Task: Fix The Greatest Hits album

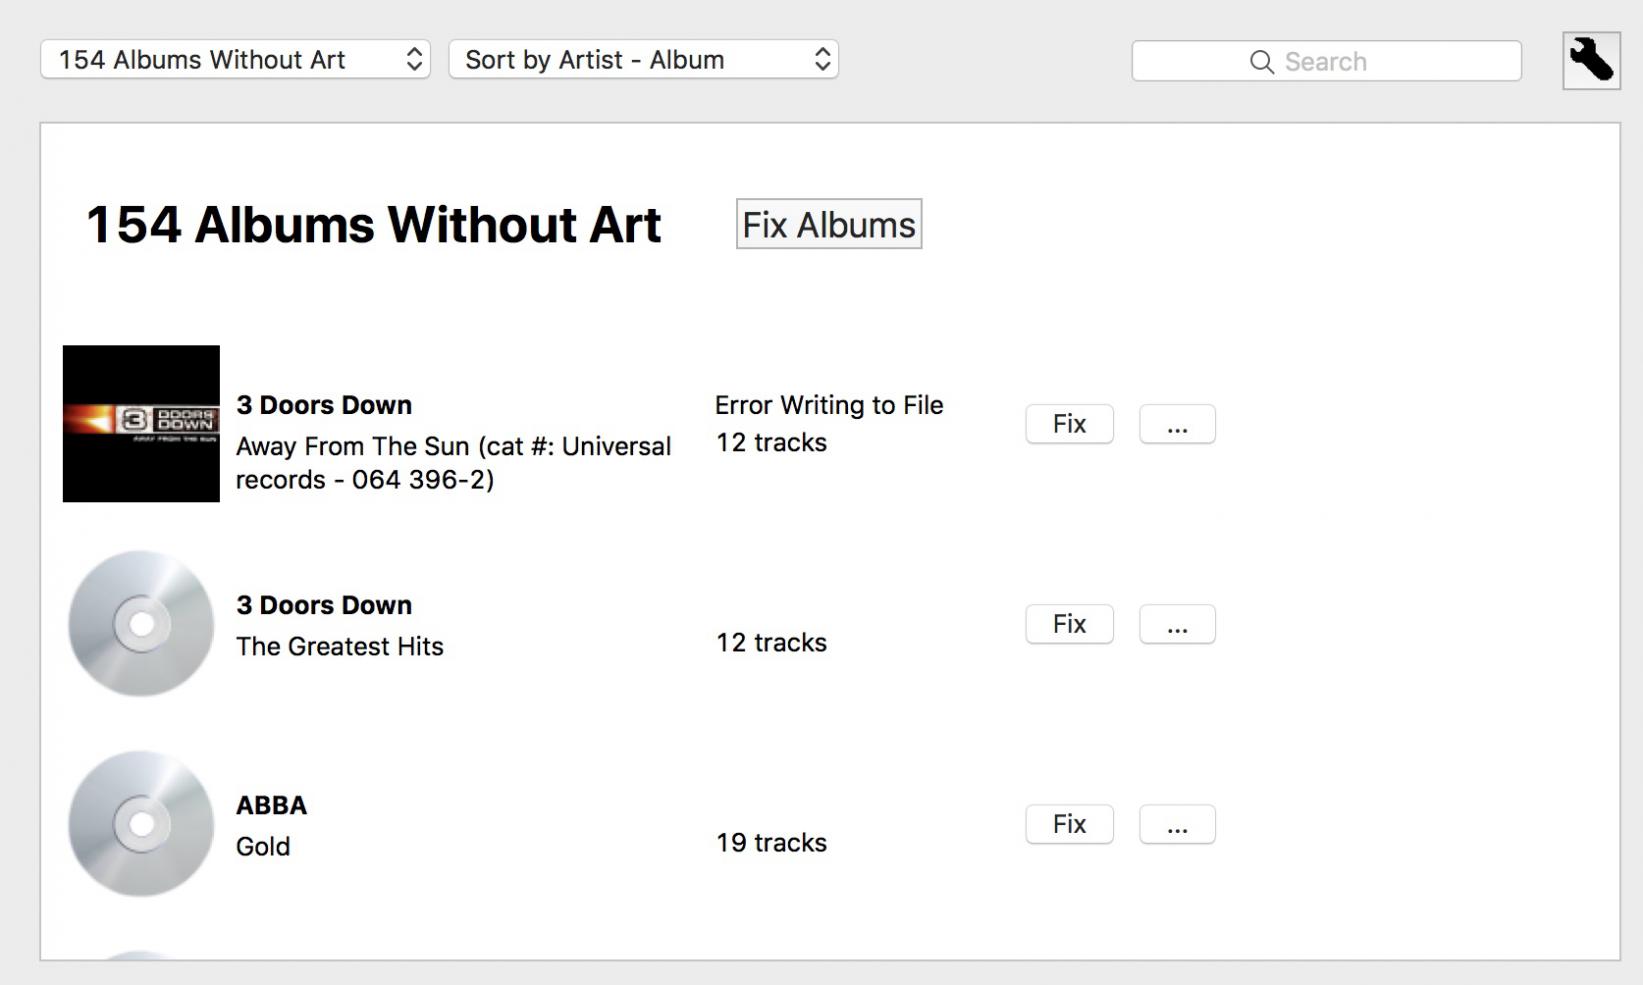Action: [1069, 624]
